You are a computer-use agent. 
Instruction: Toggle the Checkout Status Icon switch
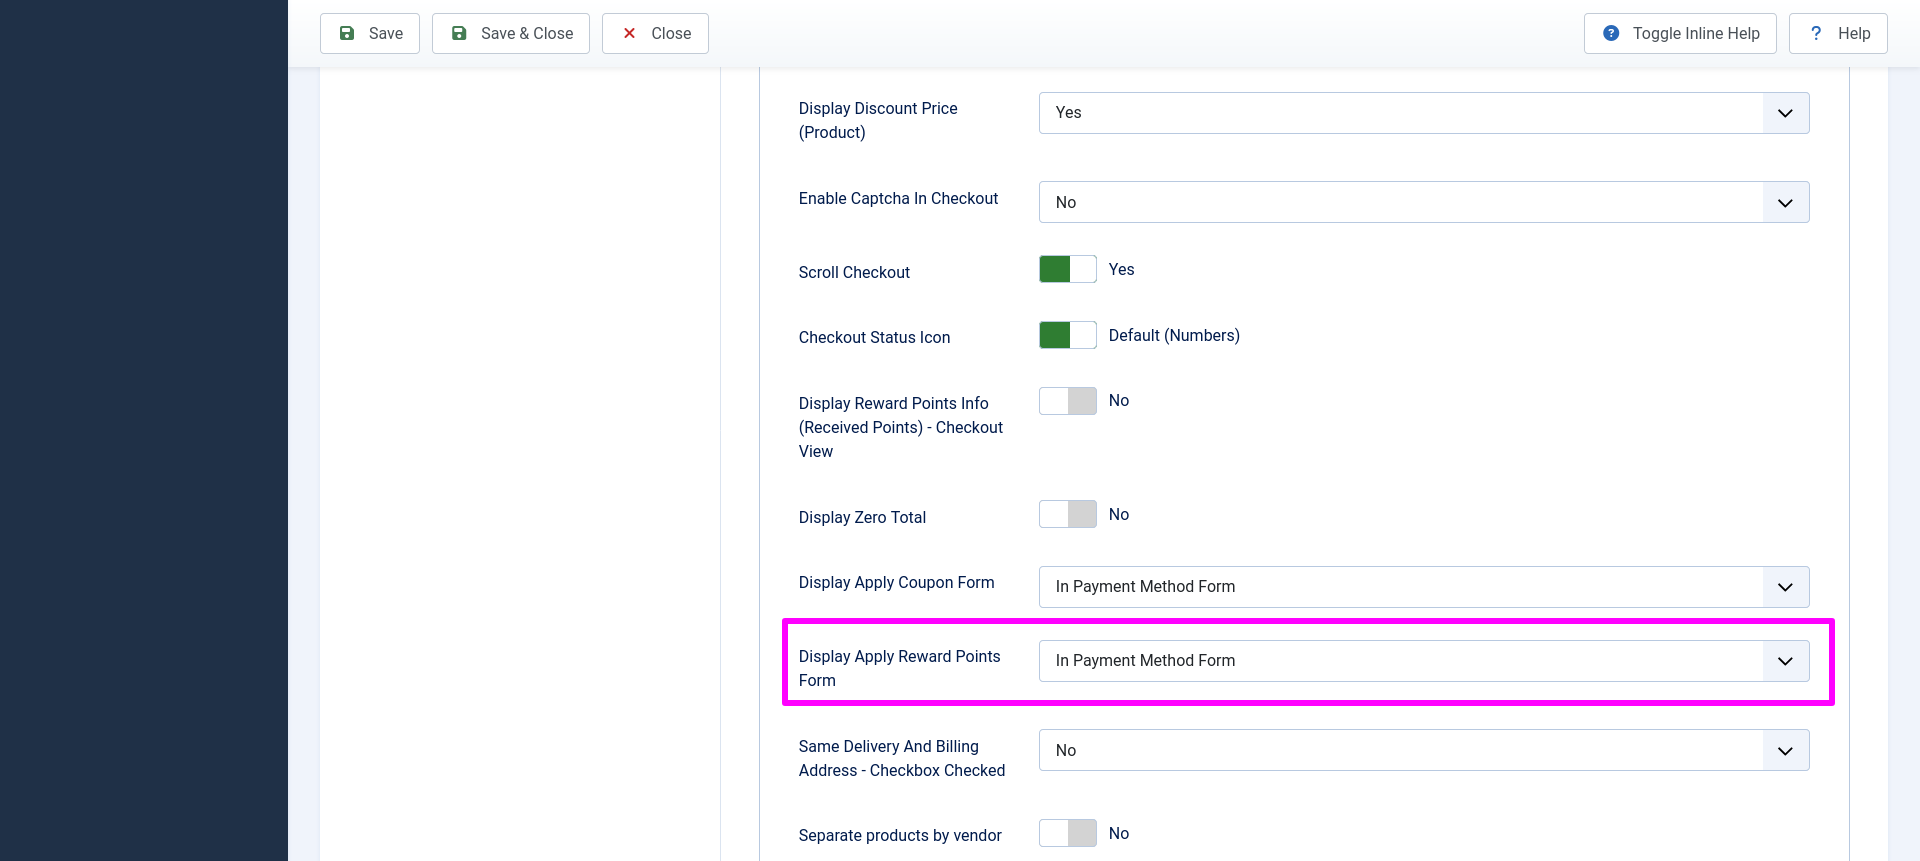point(1067,335)
